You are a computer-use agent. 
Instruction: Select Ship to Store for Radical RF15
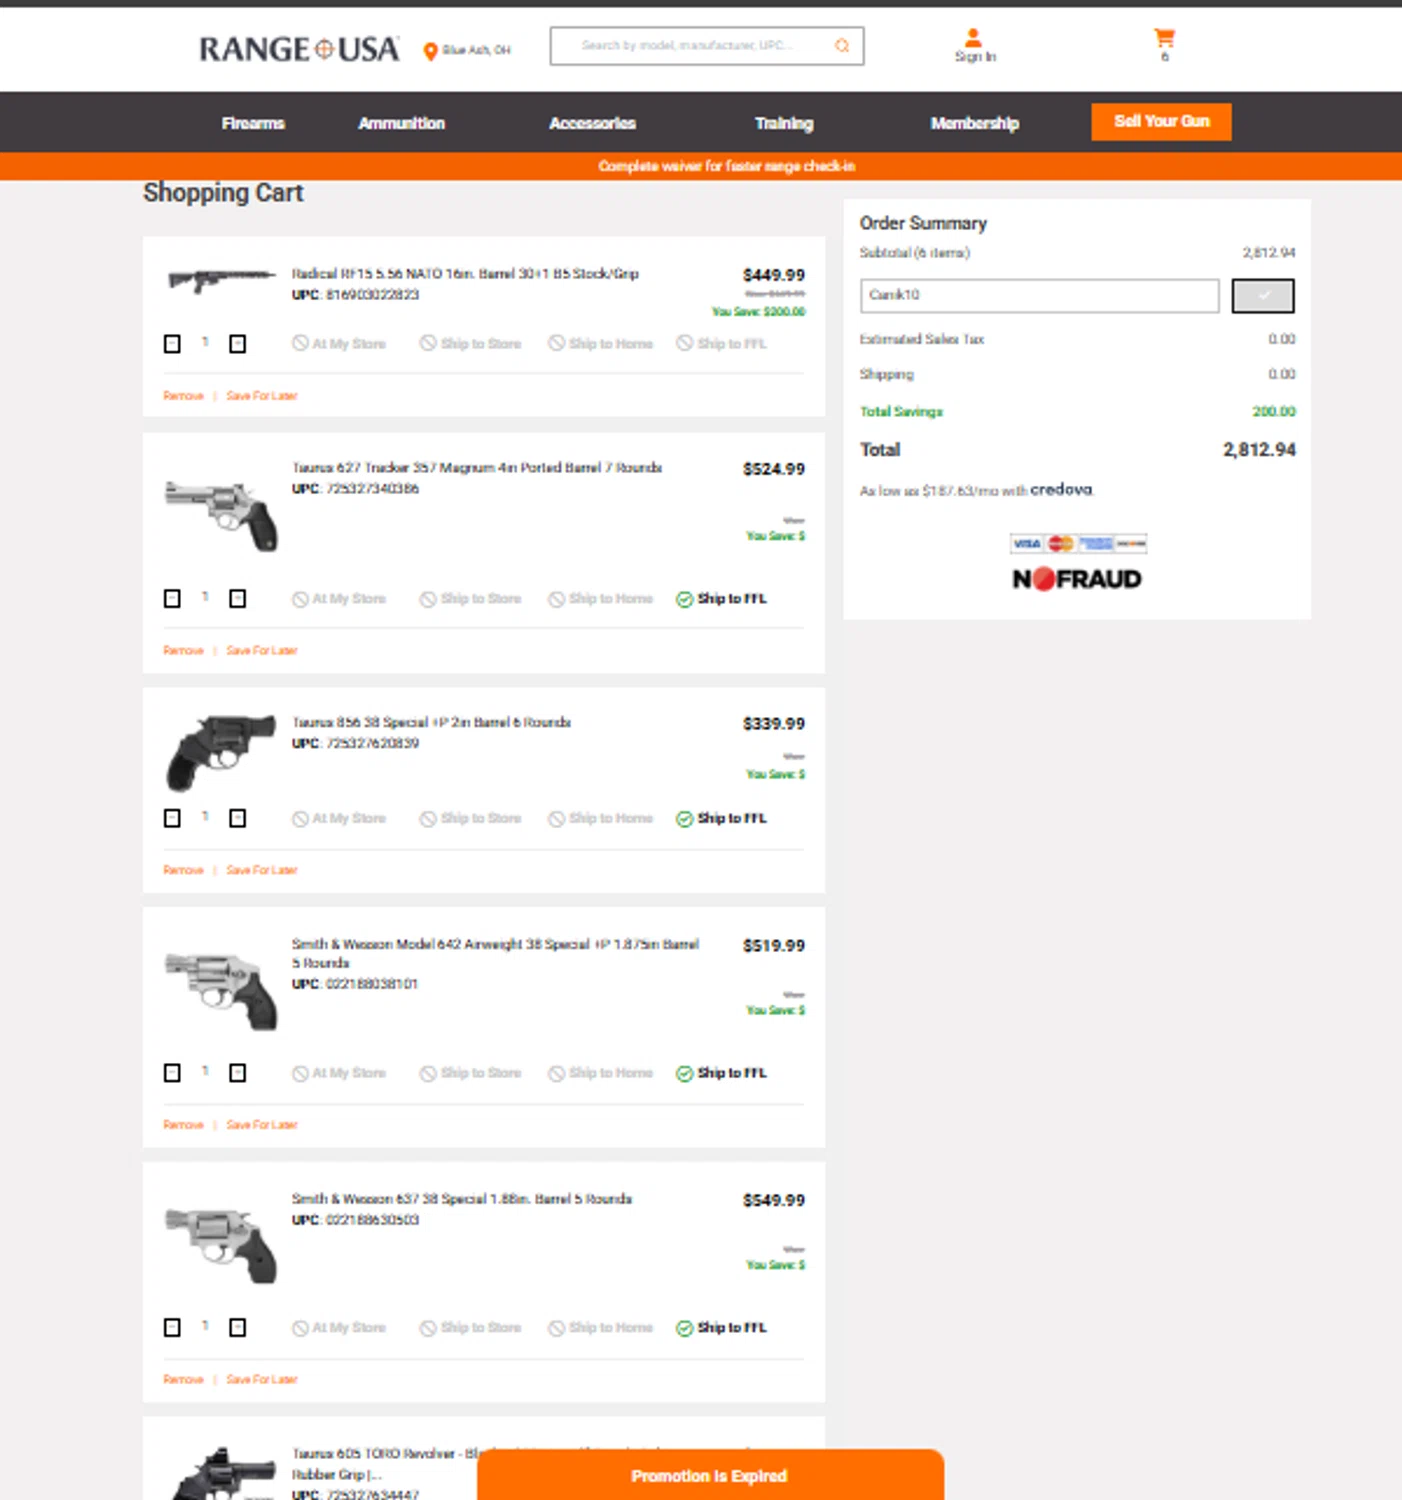pyautogui.click(x=471, y=344)
